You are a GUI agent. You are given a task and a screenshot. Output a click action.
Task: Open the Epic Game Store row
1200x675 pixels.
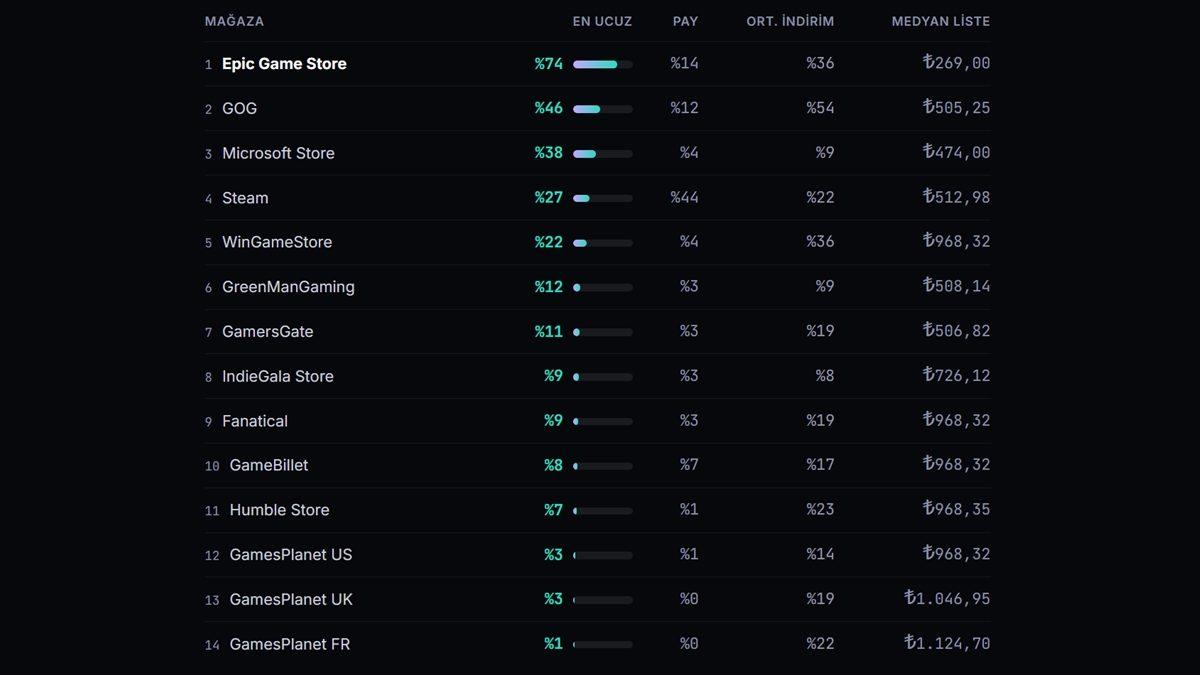pos(597,64)
